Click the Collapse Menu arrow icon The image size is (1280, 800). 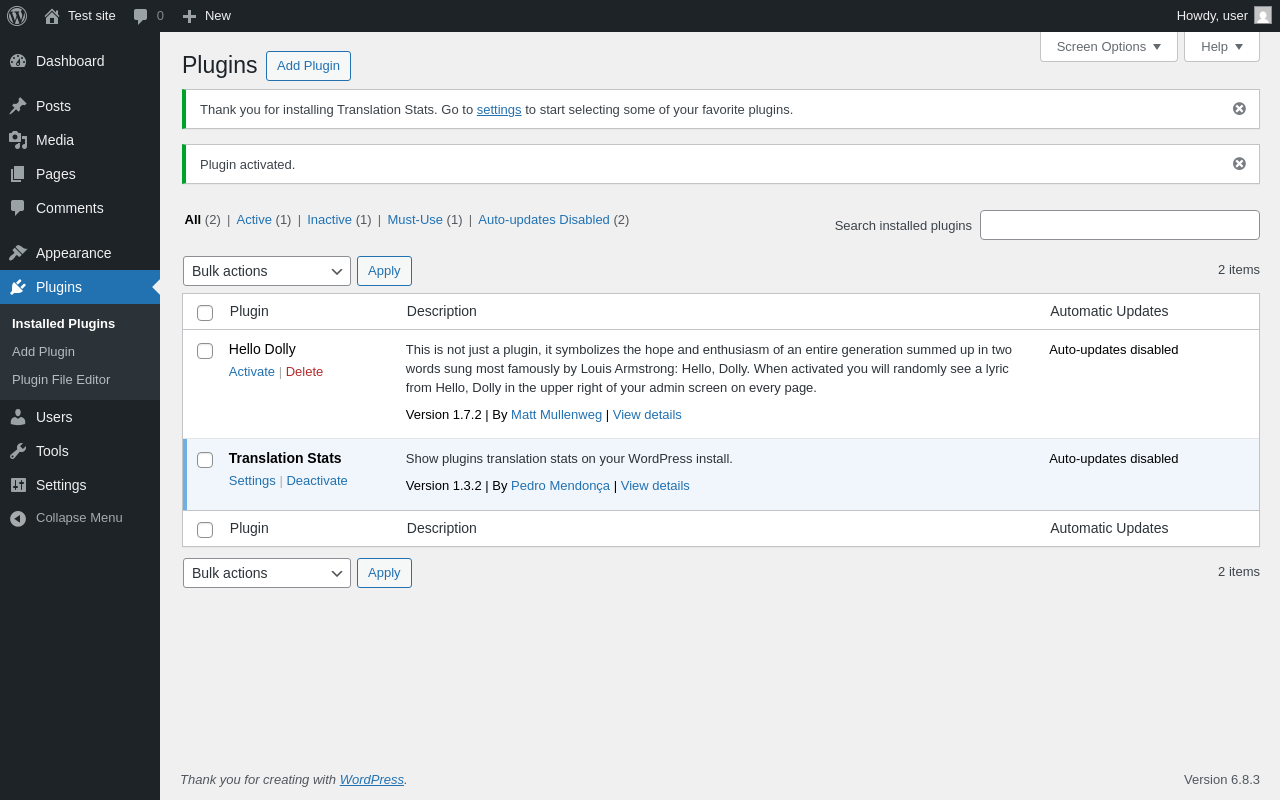point(18,518)
